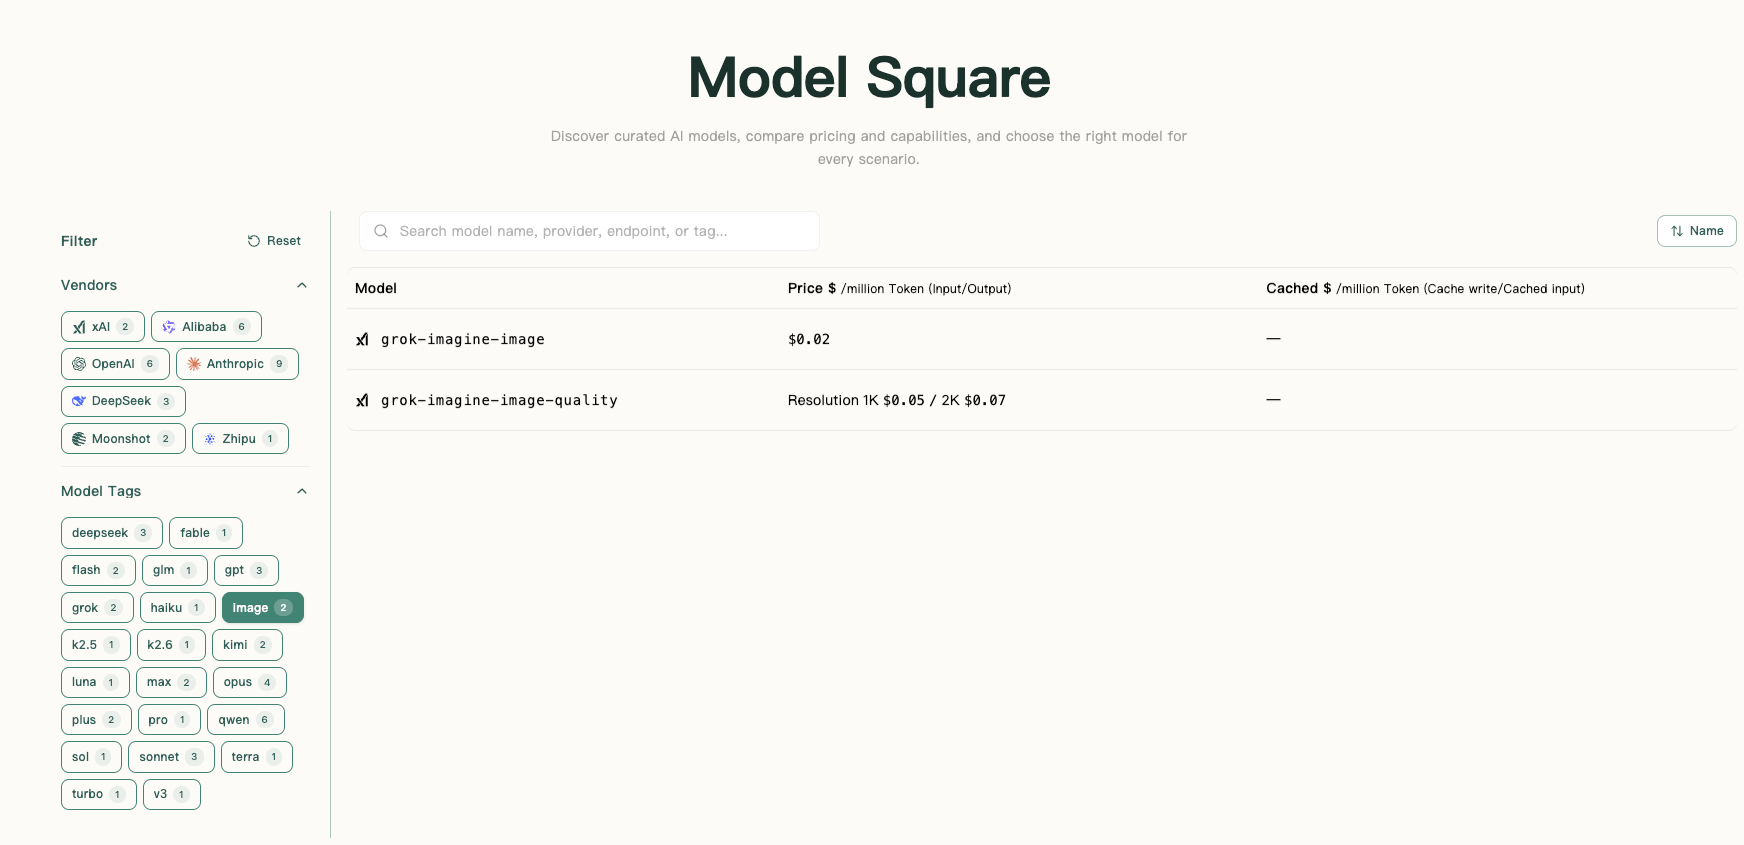This screenshot has height=845, width=1744.
Task: Click the circular arrow Reset icon
Action: pos(254,241)
